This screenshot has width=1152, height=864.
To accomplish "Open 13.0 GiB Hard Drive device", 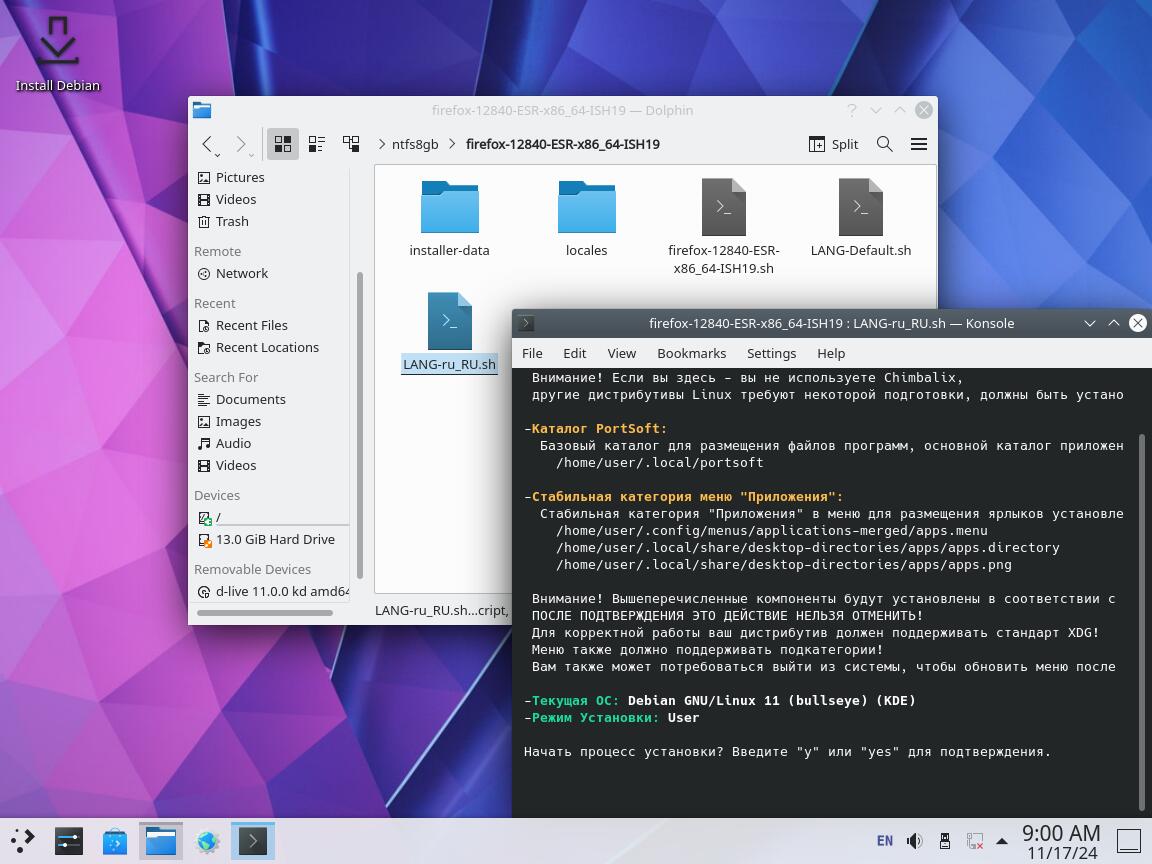I will tap(274, 539).
